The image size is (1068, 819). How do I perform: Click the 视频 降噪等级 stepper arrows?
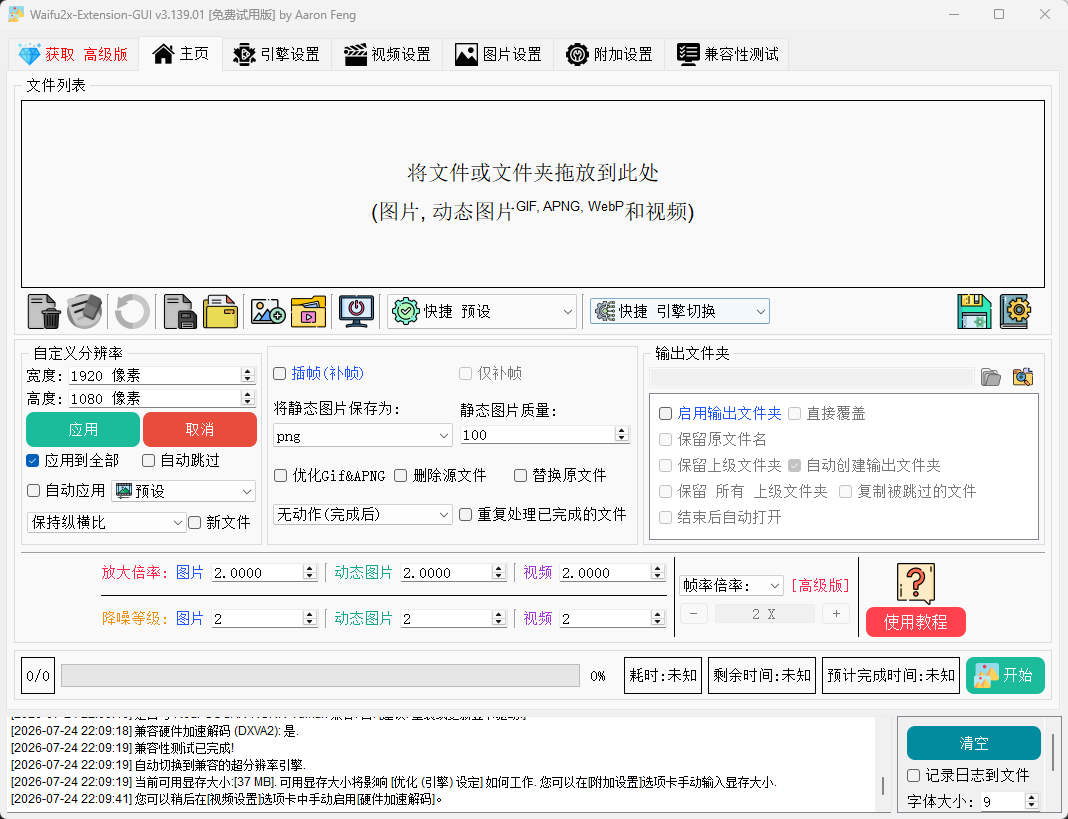click(657, 618)
